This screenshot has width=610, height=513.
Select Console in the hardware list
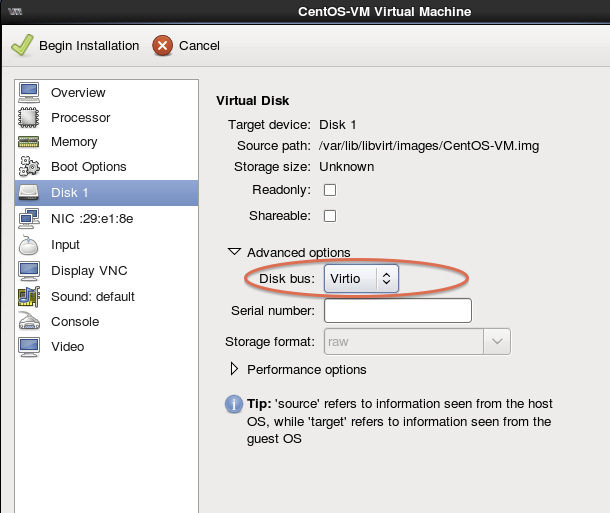tap(75, 321)
